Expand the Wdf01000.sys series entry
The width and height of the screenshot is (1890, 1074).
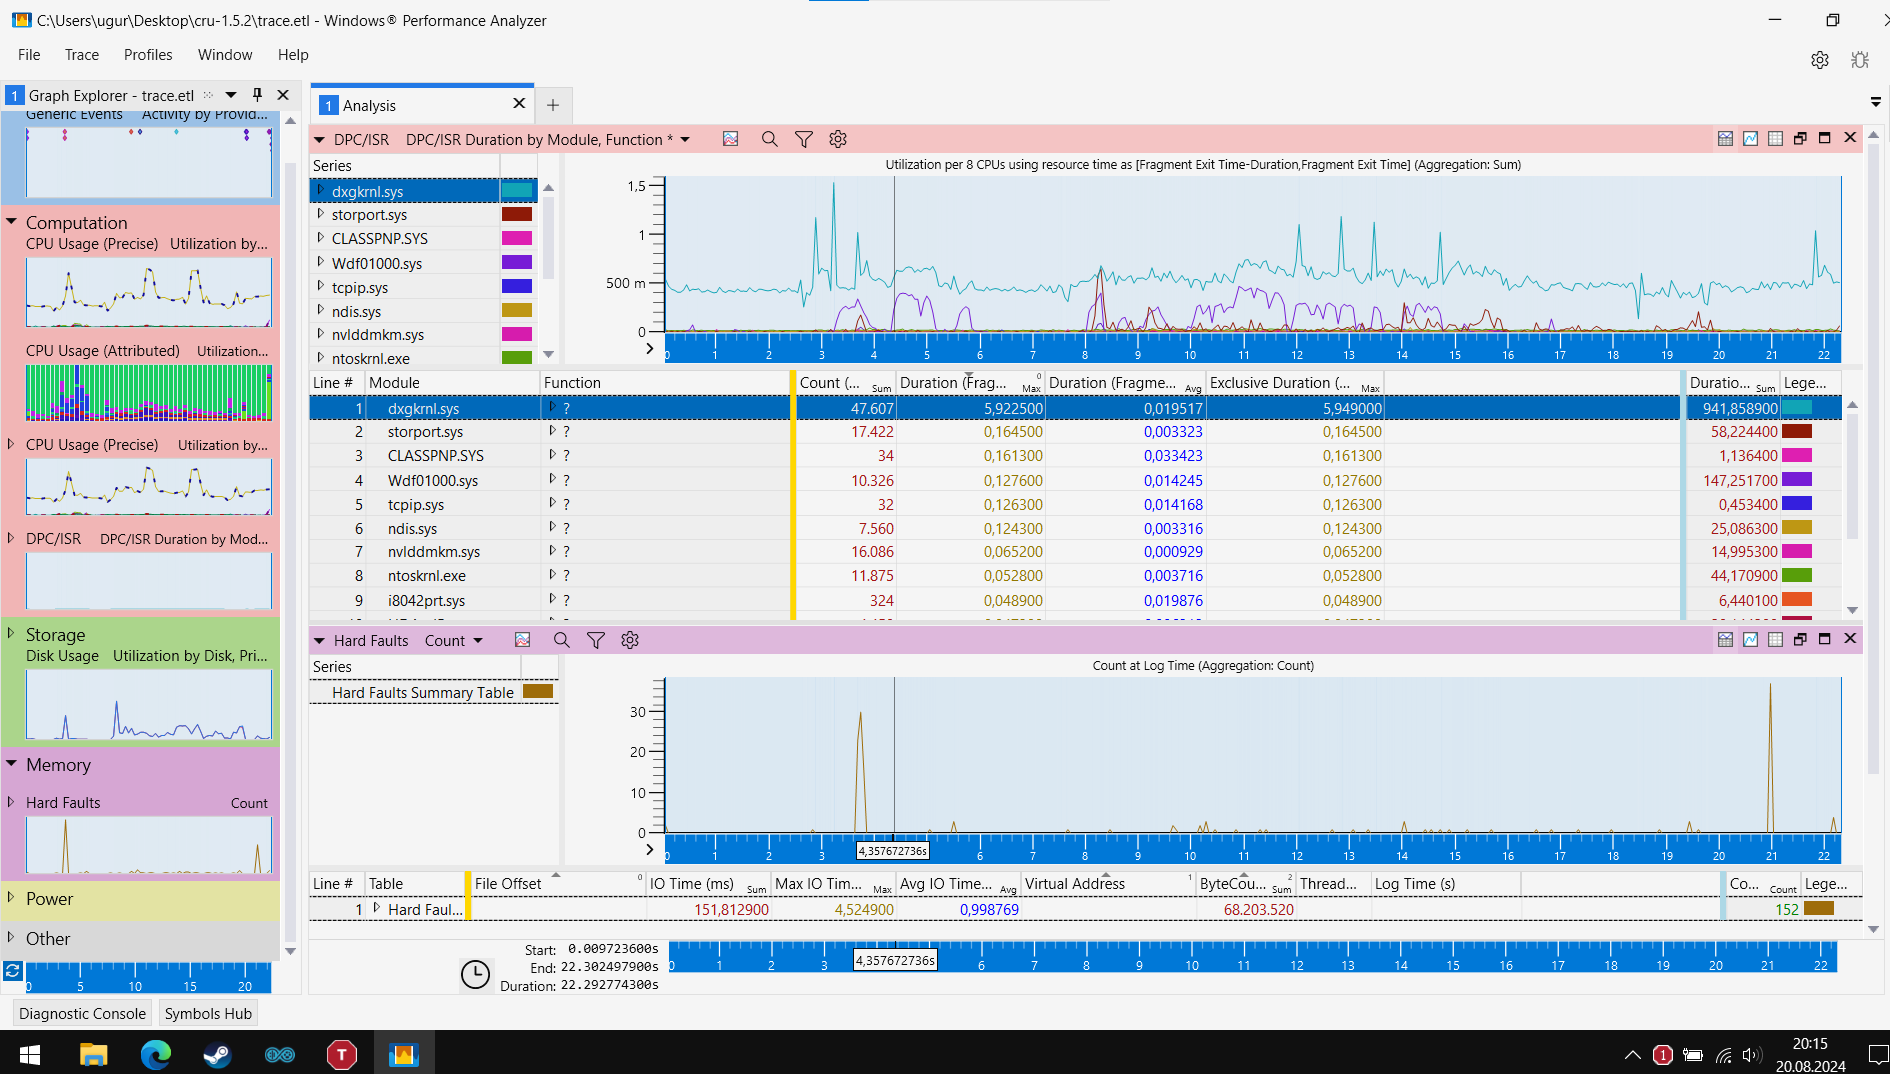point(320,263)
